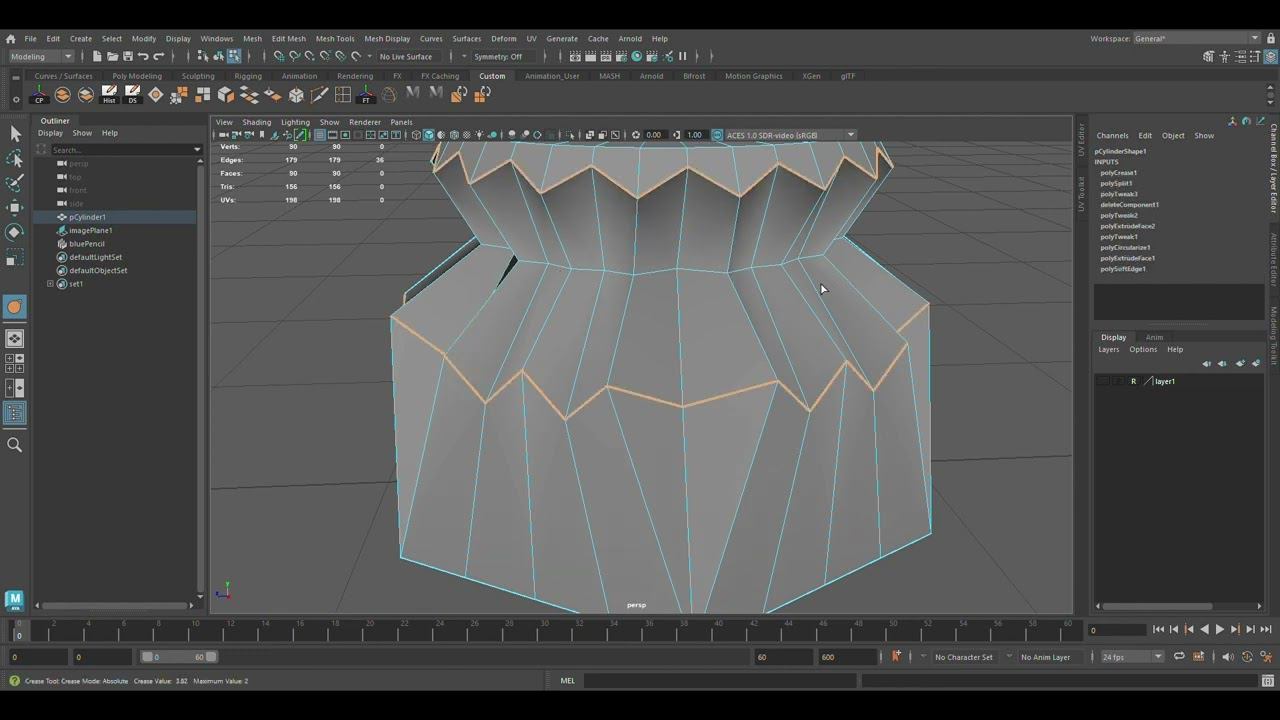Image resolution: width=1280 pixels, height=720 pixels.
Task: Click the Save Scene icon
Action: pos(128,56)
